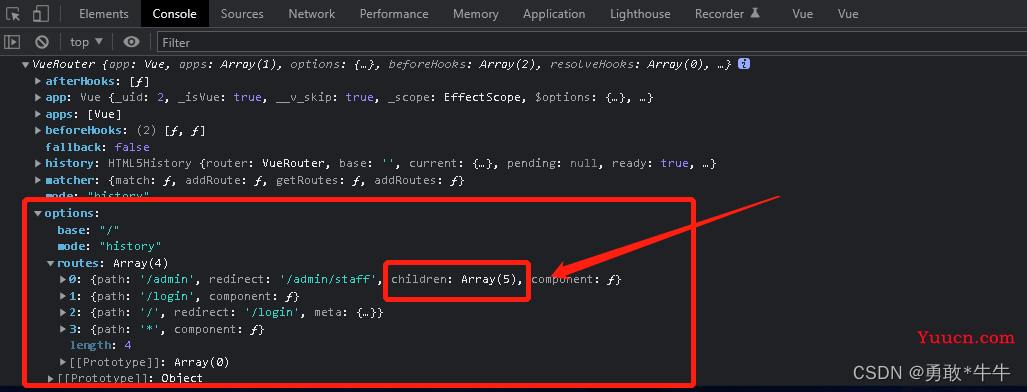
Task: Collapse the options property
Action: pyautogui.click(x=38, y=214)
